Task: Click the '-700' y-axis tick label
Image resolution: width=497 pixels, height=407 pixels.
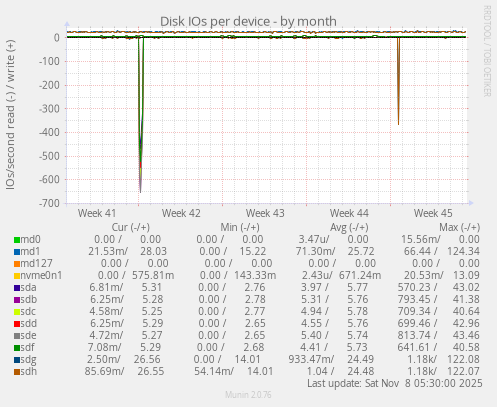Action: pyautogui.click(x=49, y=203)
